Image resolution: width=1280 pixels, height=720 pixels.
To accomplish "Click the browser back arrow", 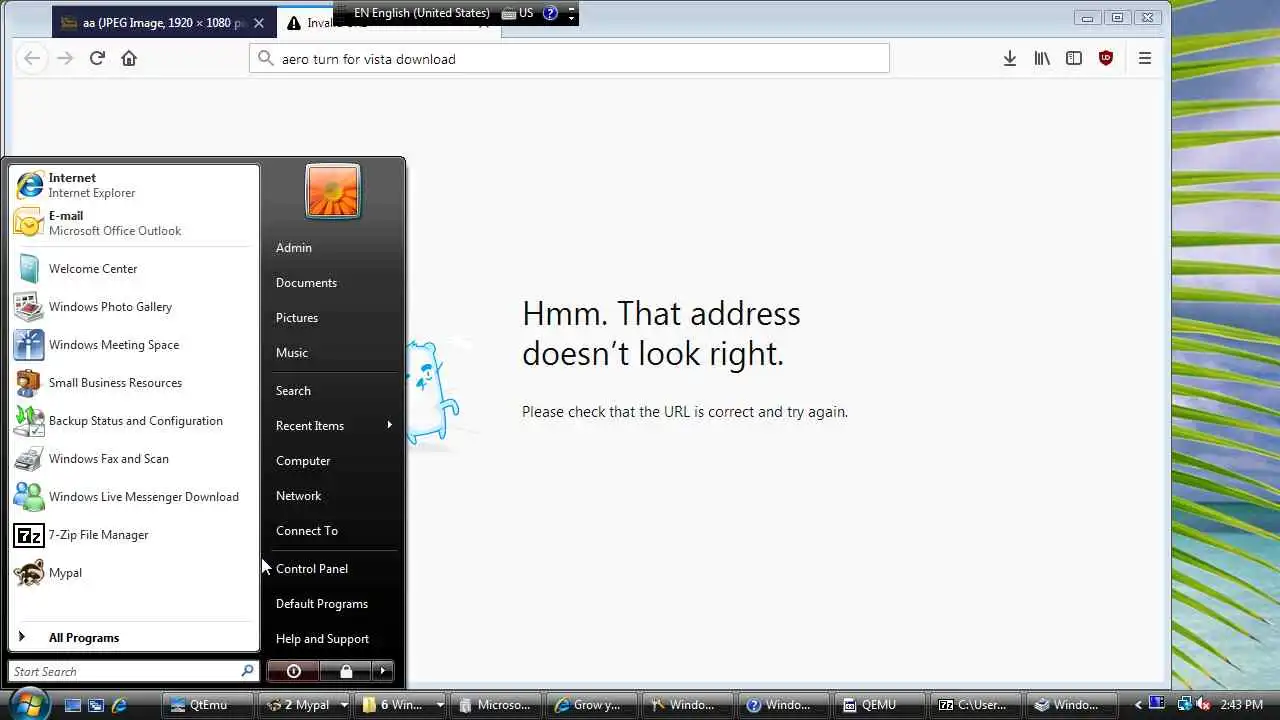I will 32,58.
